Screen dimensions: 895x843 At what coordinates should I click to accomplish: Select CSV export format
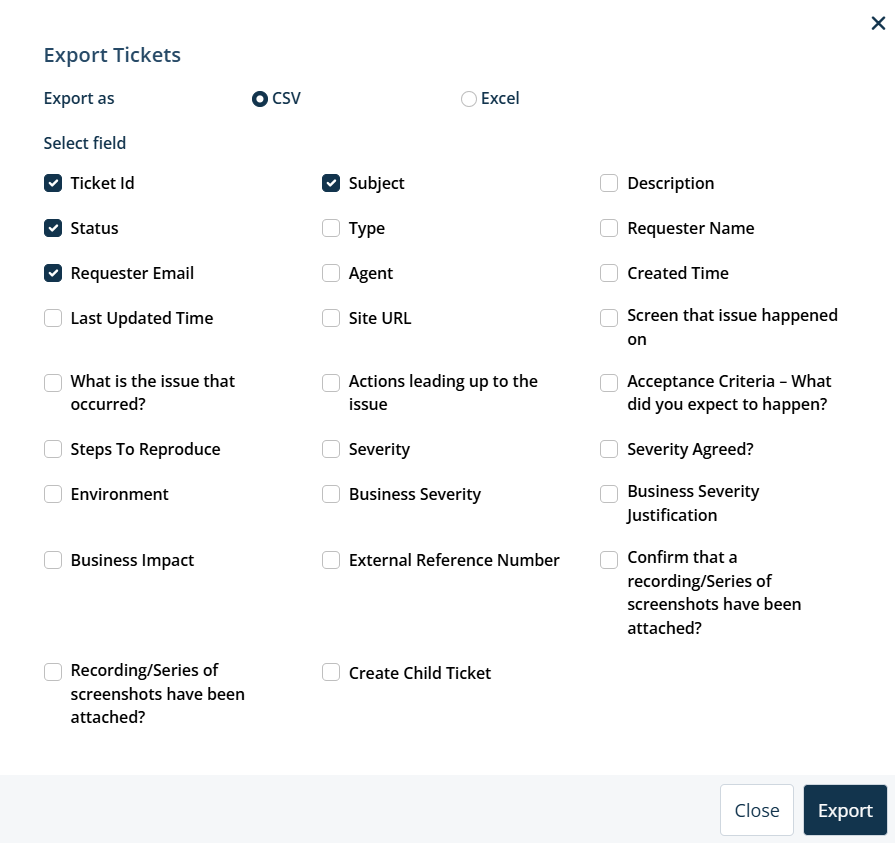[260, 99]
